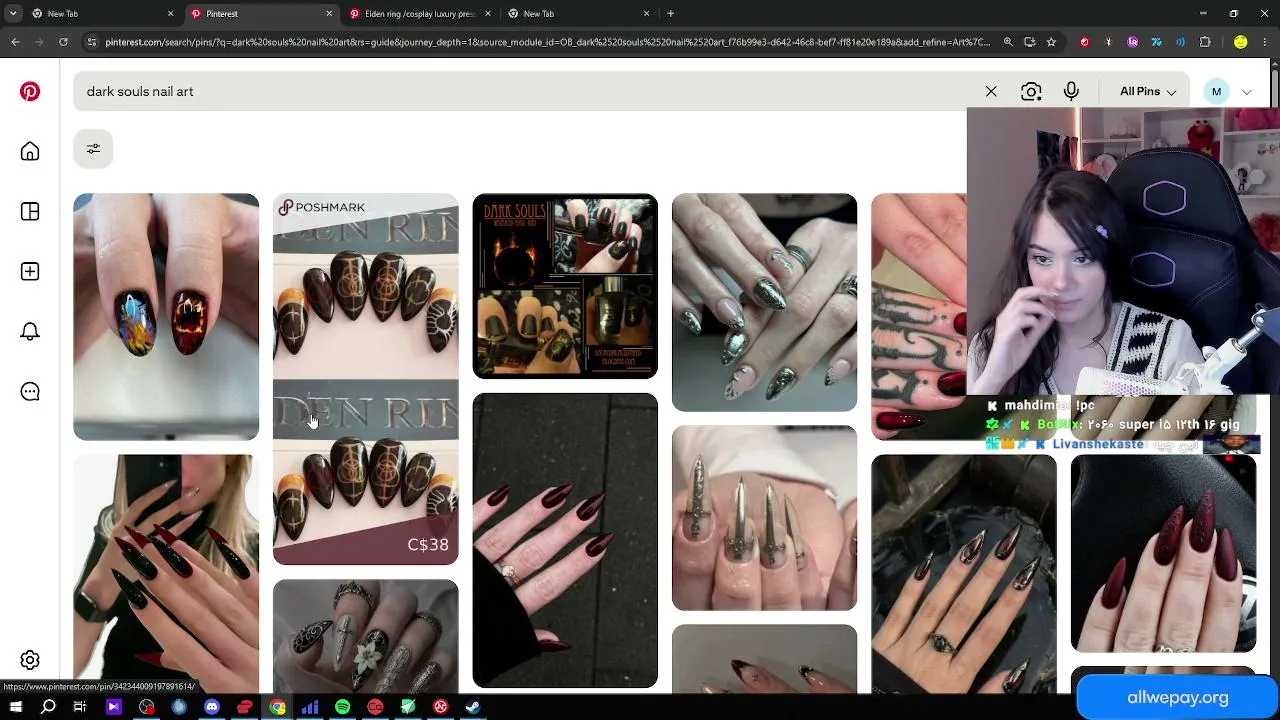Open the black and red long nails pin
The width and height of the screenshot is (1280, 720).
point(166,575)
